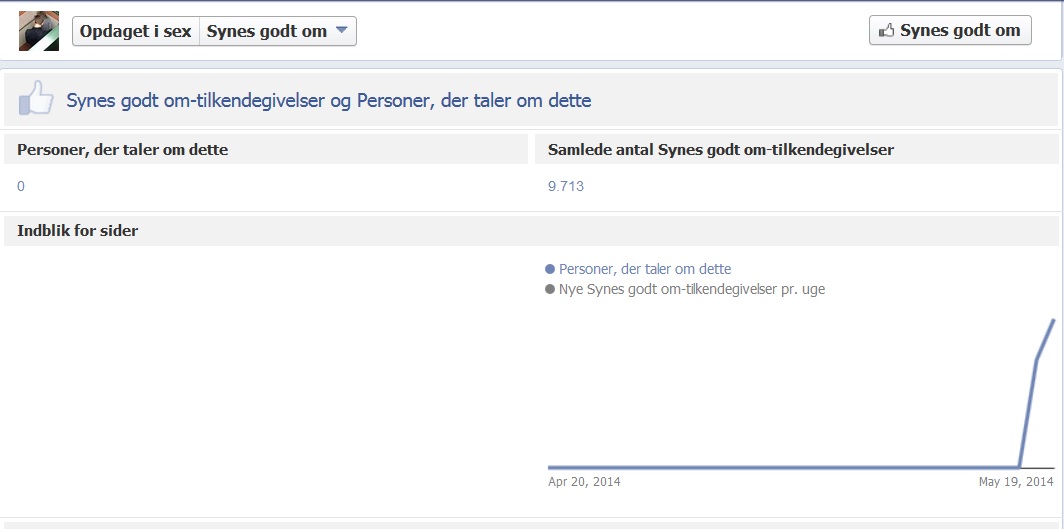This screenshot has height=529, width=1064.
Task: Click the 'Synes godt om-tilkendegivelser og Personer' heading link
Action: coord(329,100)
